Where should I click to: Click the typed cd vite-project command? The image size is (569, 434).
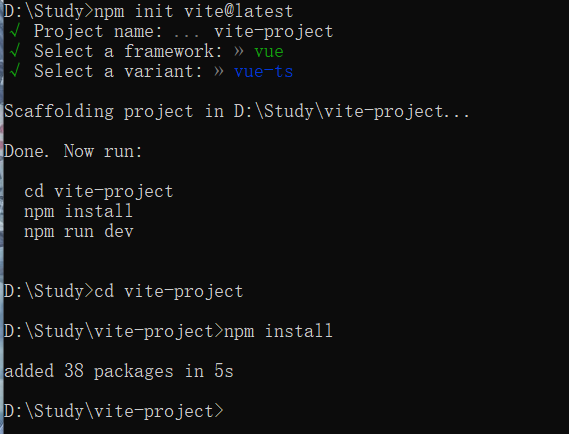click(x=169, y=291)
